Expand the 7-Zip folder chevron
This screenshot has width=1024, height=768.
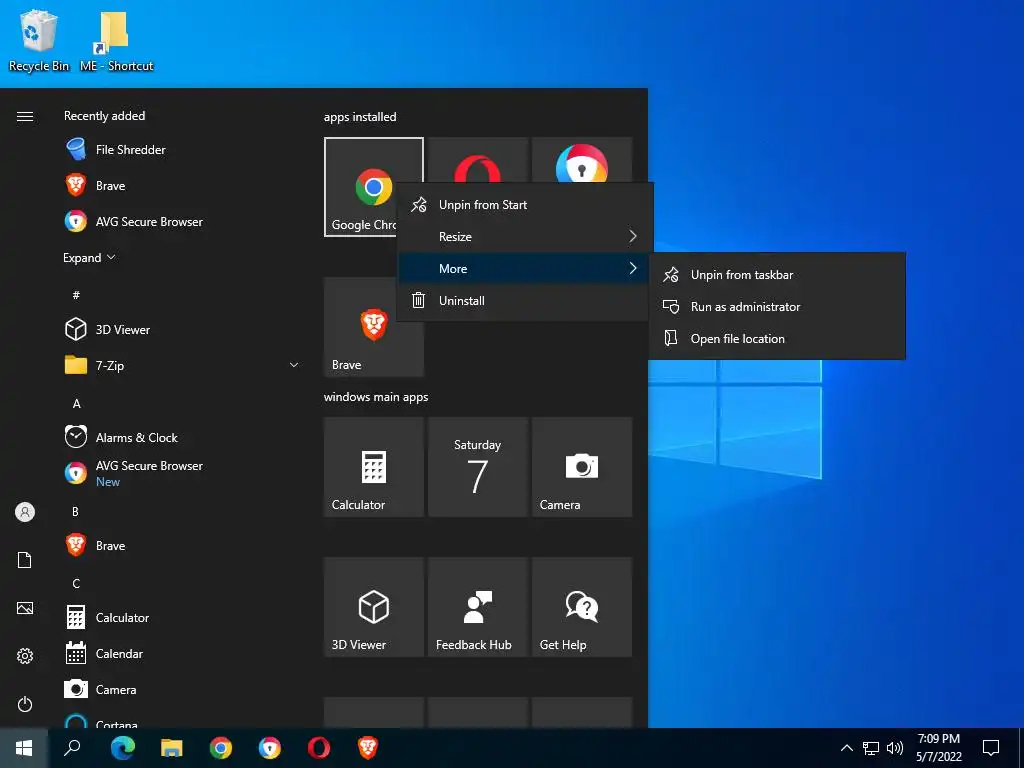pyautogui.click(x=294, y=365)
